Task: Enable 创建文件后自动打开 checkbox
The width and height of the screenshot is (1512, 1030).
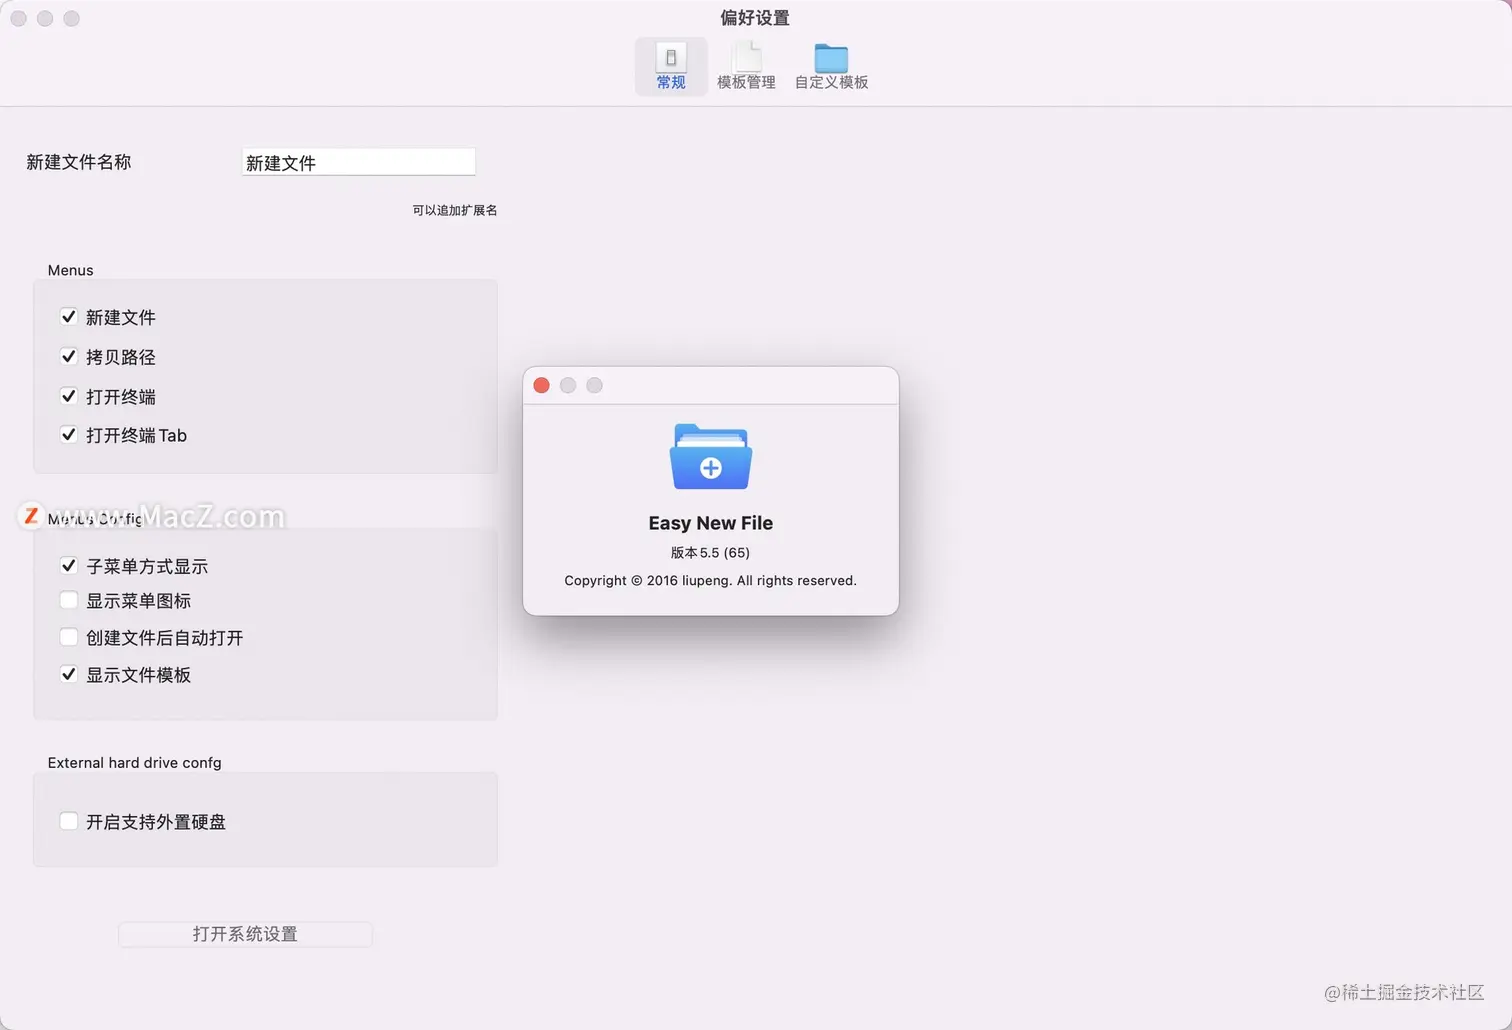Action: click(69, 637)
